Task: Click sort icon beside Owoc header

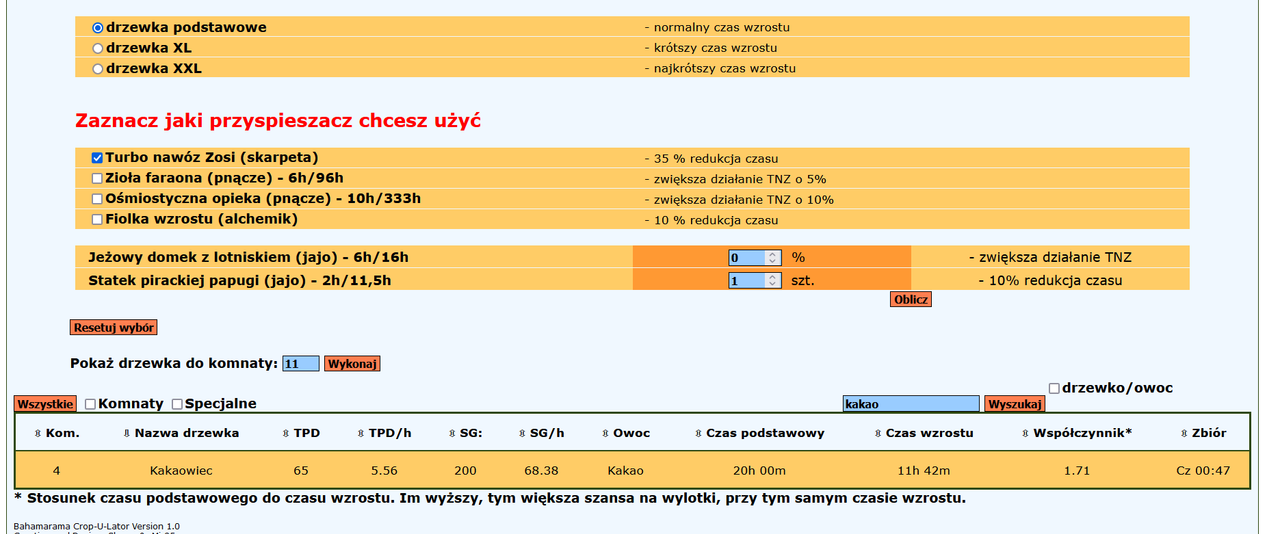Action: click(x=604, y=434)
